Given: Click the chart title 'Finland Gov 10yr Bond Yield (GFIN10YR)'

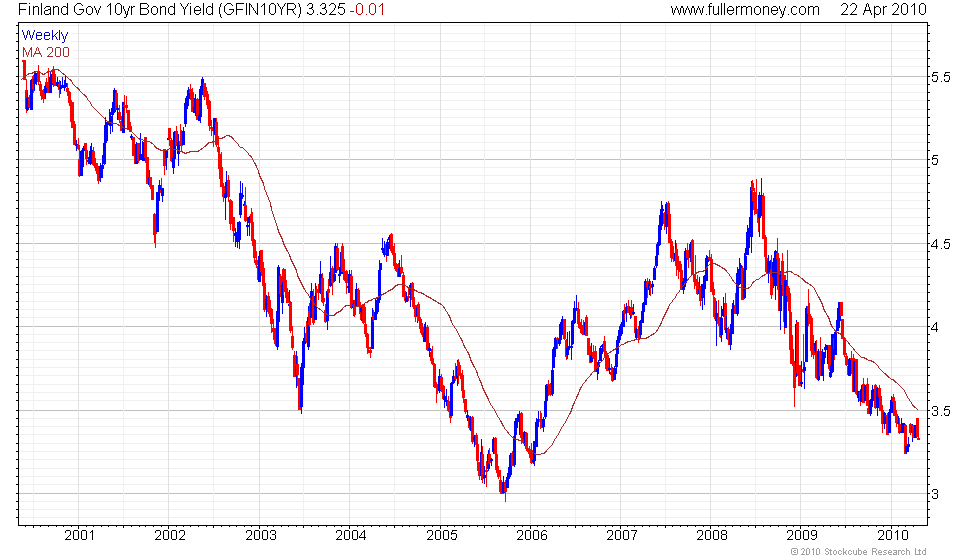Looking at the screenshot, I should (x=160, y=10).
